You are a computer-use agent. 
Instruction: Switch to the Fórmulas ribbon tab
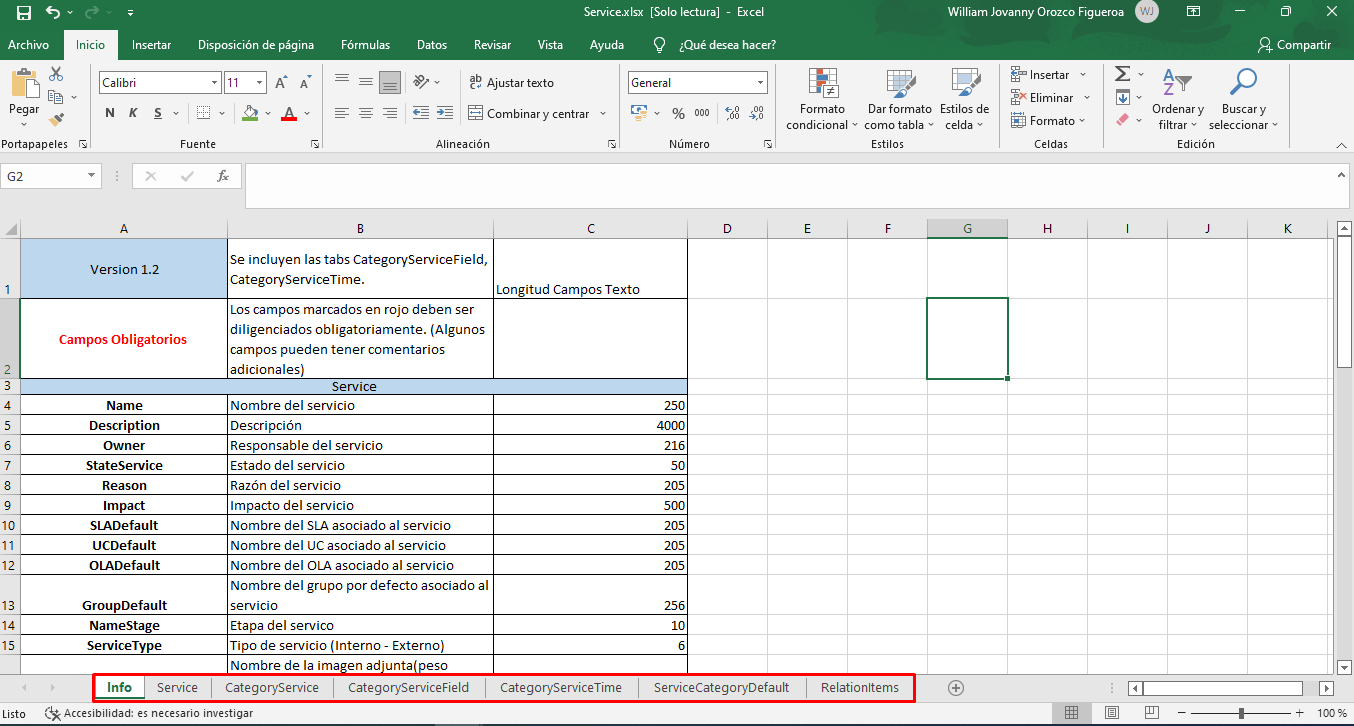(x=365, y=45)
